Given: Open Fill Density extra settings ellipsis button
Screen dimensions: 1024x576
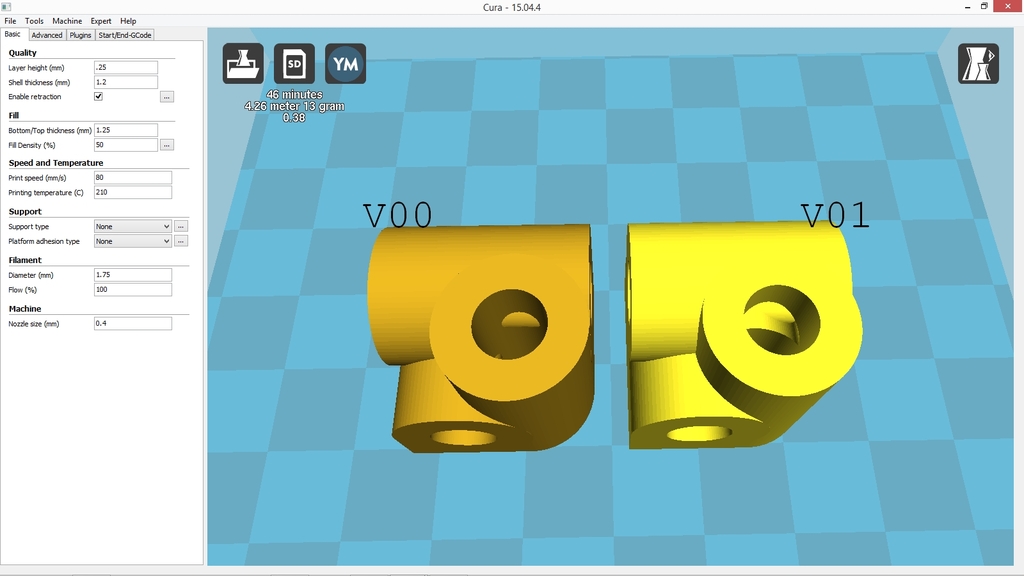Looking at the screenshot, I should (x=167, y=145).
